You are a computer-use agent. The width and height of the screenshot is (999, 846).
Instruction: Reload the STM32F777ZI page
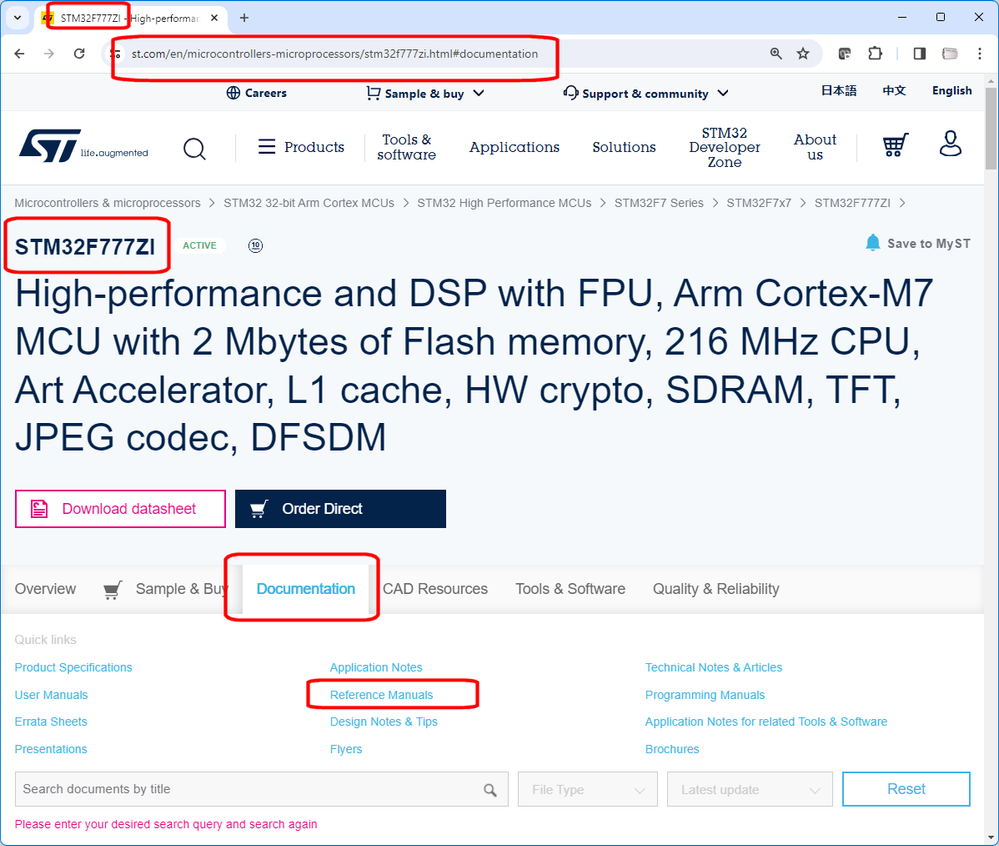[79, 54]
